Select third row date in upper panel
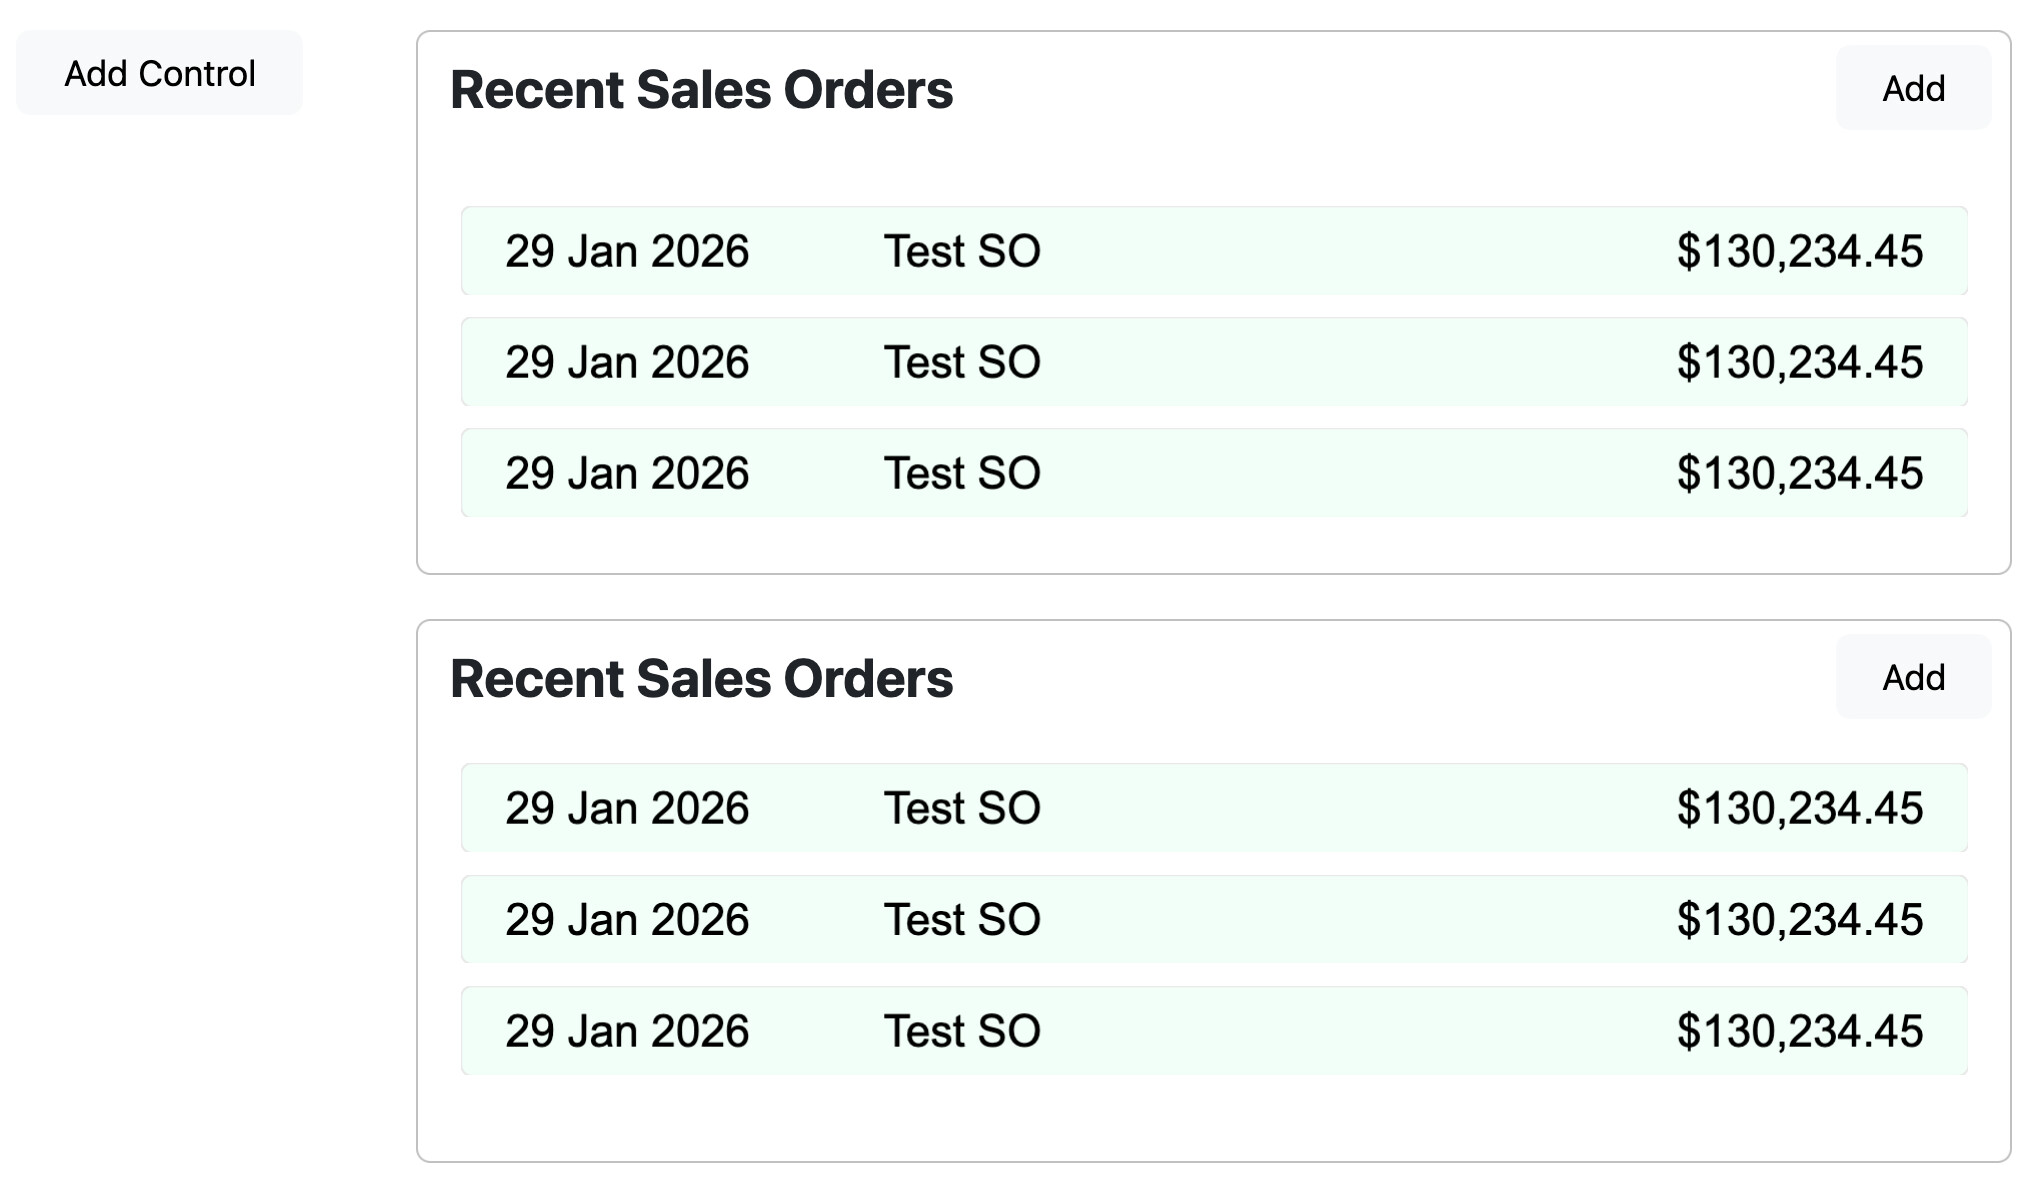The width and height of the screenshot is (2038, 1202). pos(627,473)
